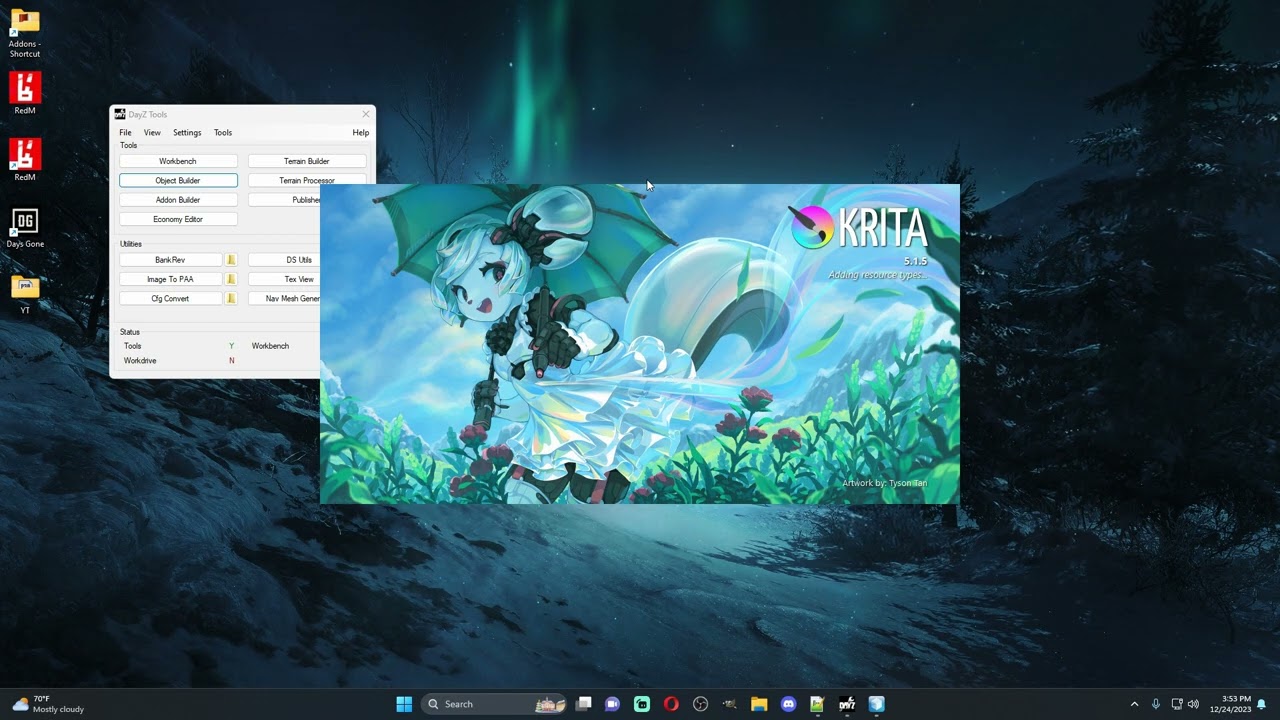
Task: Click the taskbar Search box
Action: [x=494, y=704]
